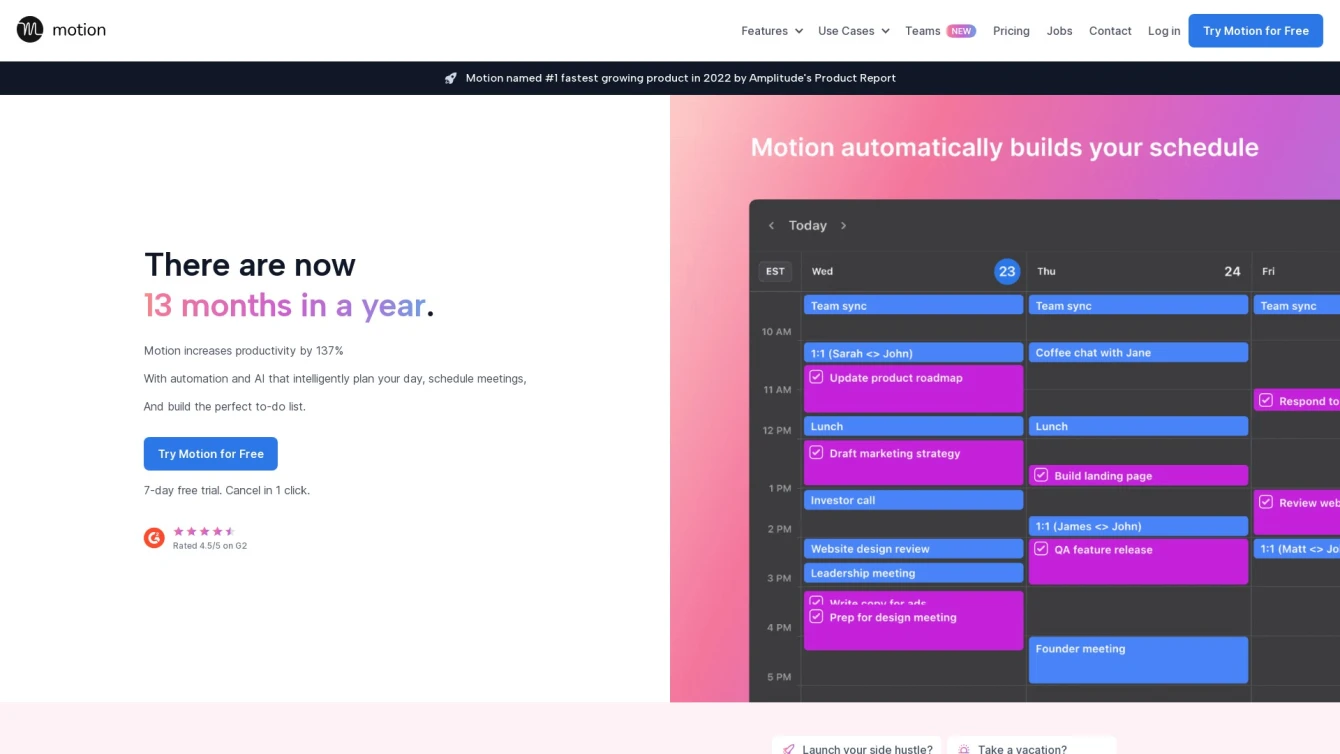Click the rocket icon in announcement bar
The width and height of the screenshot is (1340, 754).
coord(451,78)
